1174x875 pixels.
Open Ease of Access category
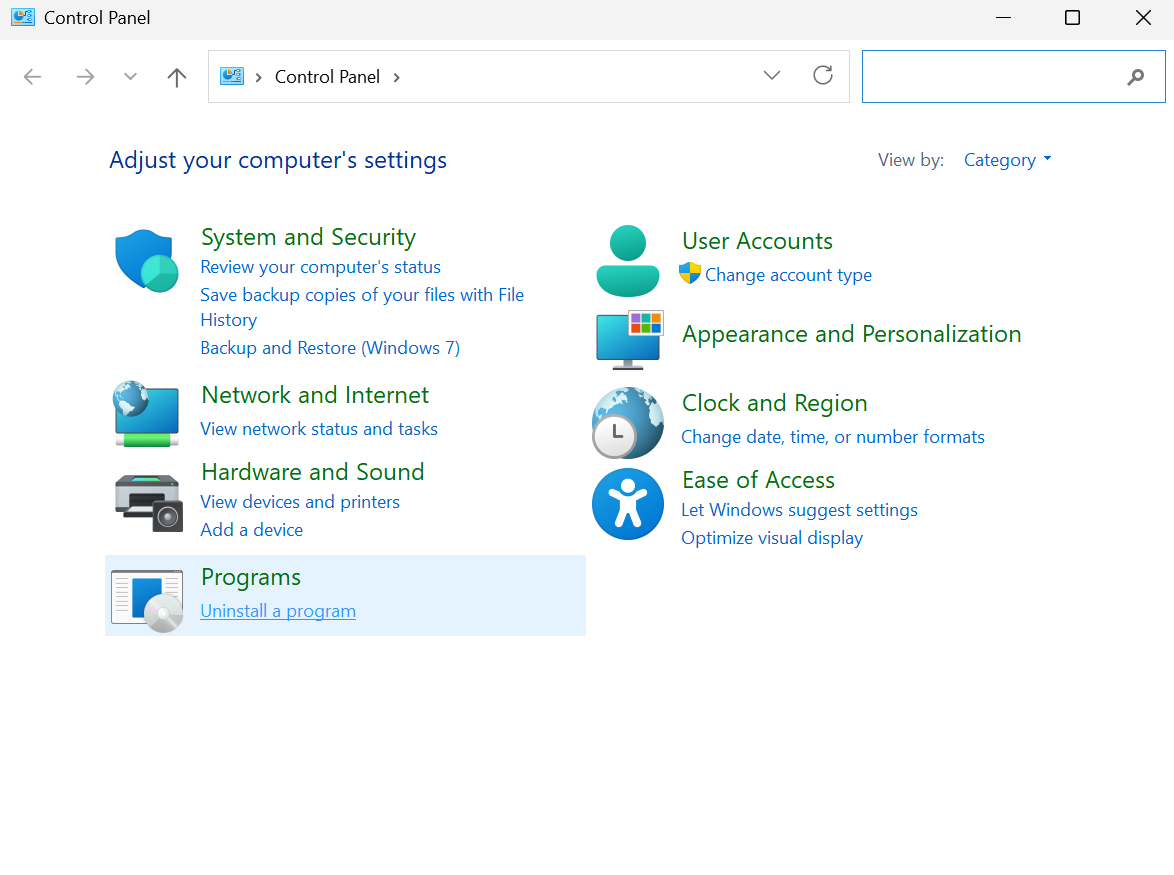[x=758, y=480]
